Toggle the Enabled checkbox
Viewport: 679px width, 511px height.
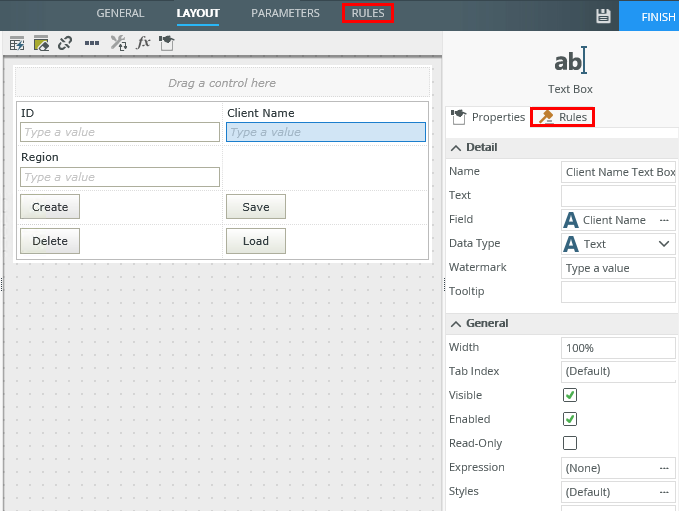click(570, 419)
